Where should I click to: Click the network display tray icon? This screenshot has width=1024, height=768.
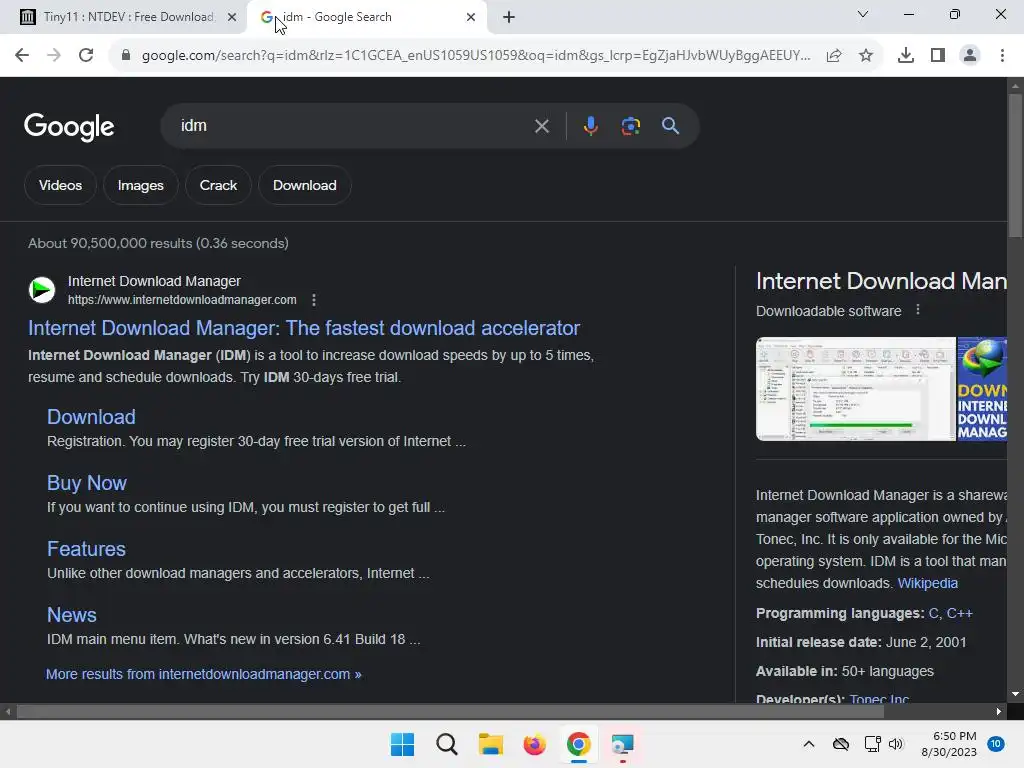872,744
